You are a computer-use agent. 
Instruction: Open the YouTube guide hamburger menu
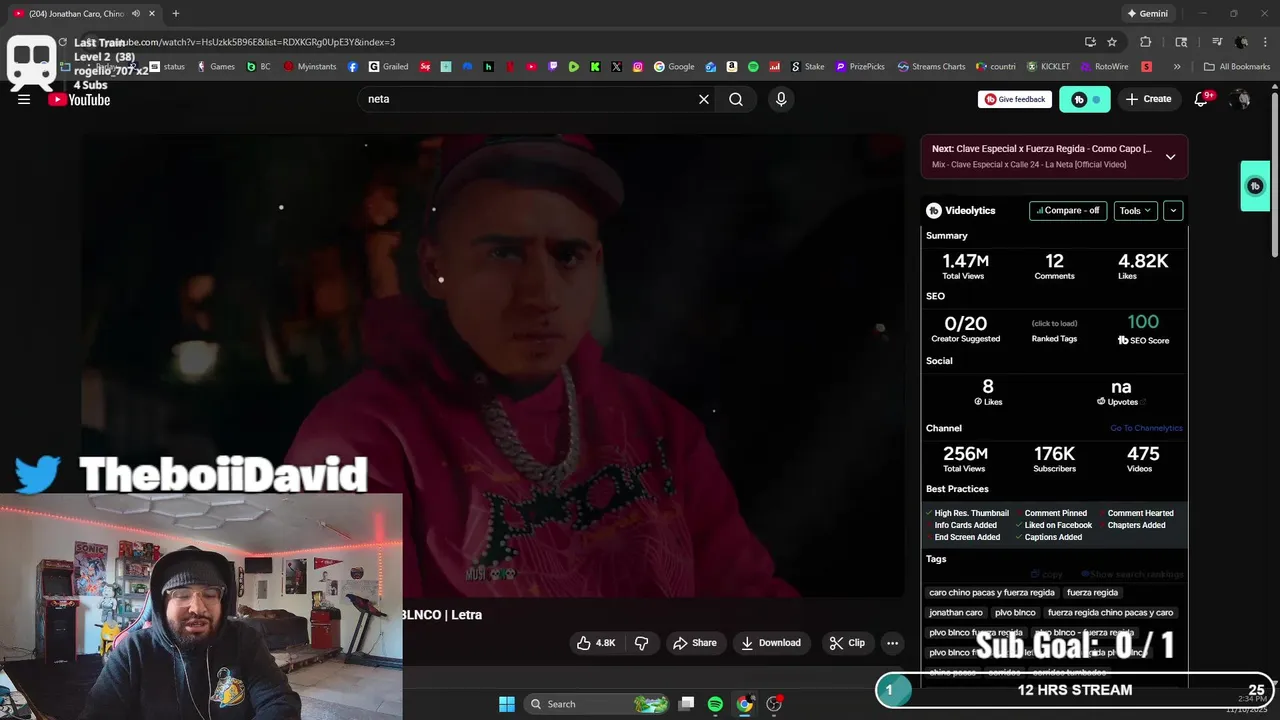24,99
